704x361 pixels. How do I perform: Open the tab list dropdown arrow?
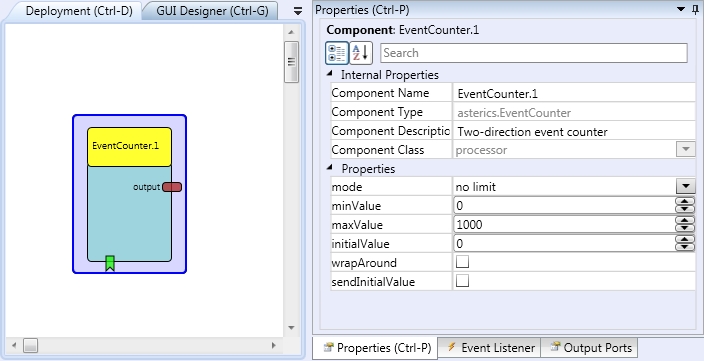297,12
